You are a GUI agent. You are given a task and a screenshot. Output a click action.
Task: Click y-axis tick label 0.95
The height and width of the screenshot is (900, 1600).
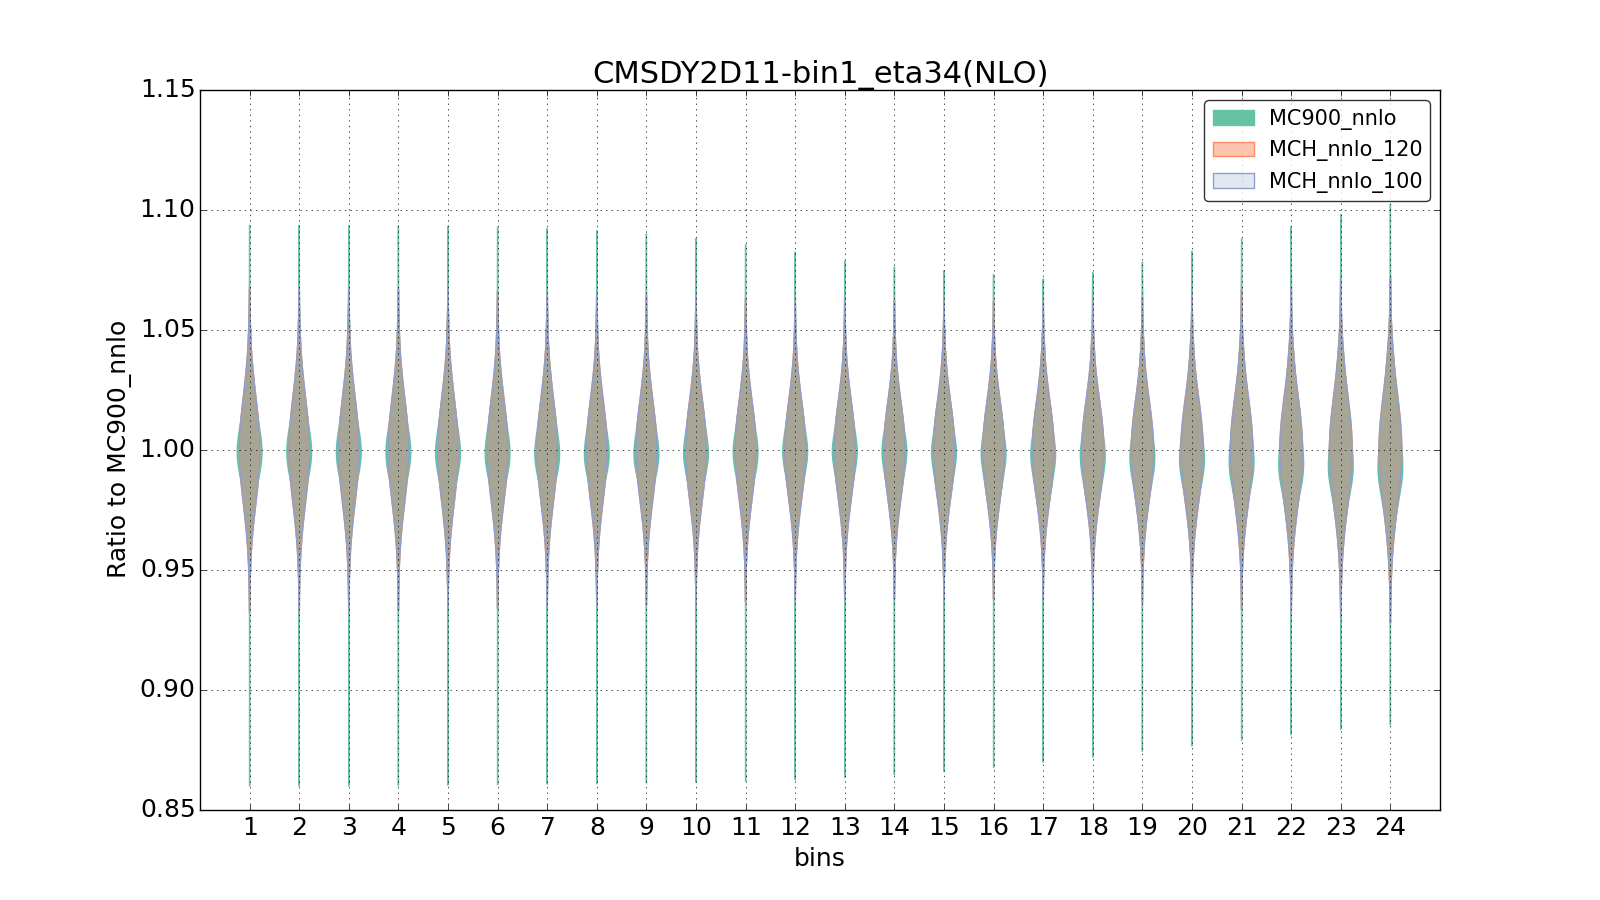click(x=168, y=570)
